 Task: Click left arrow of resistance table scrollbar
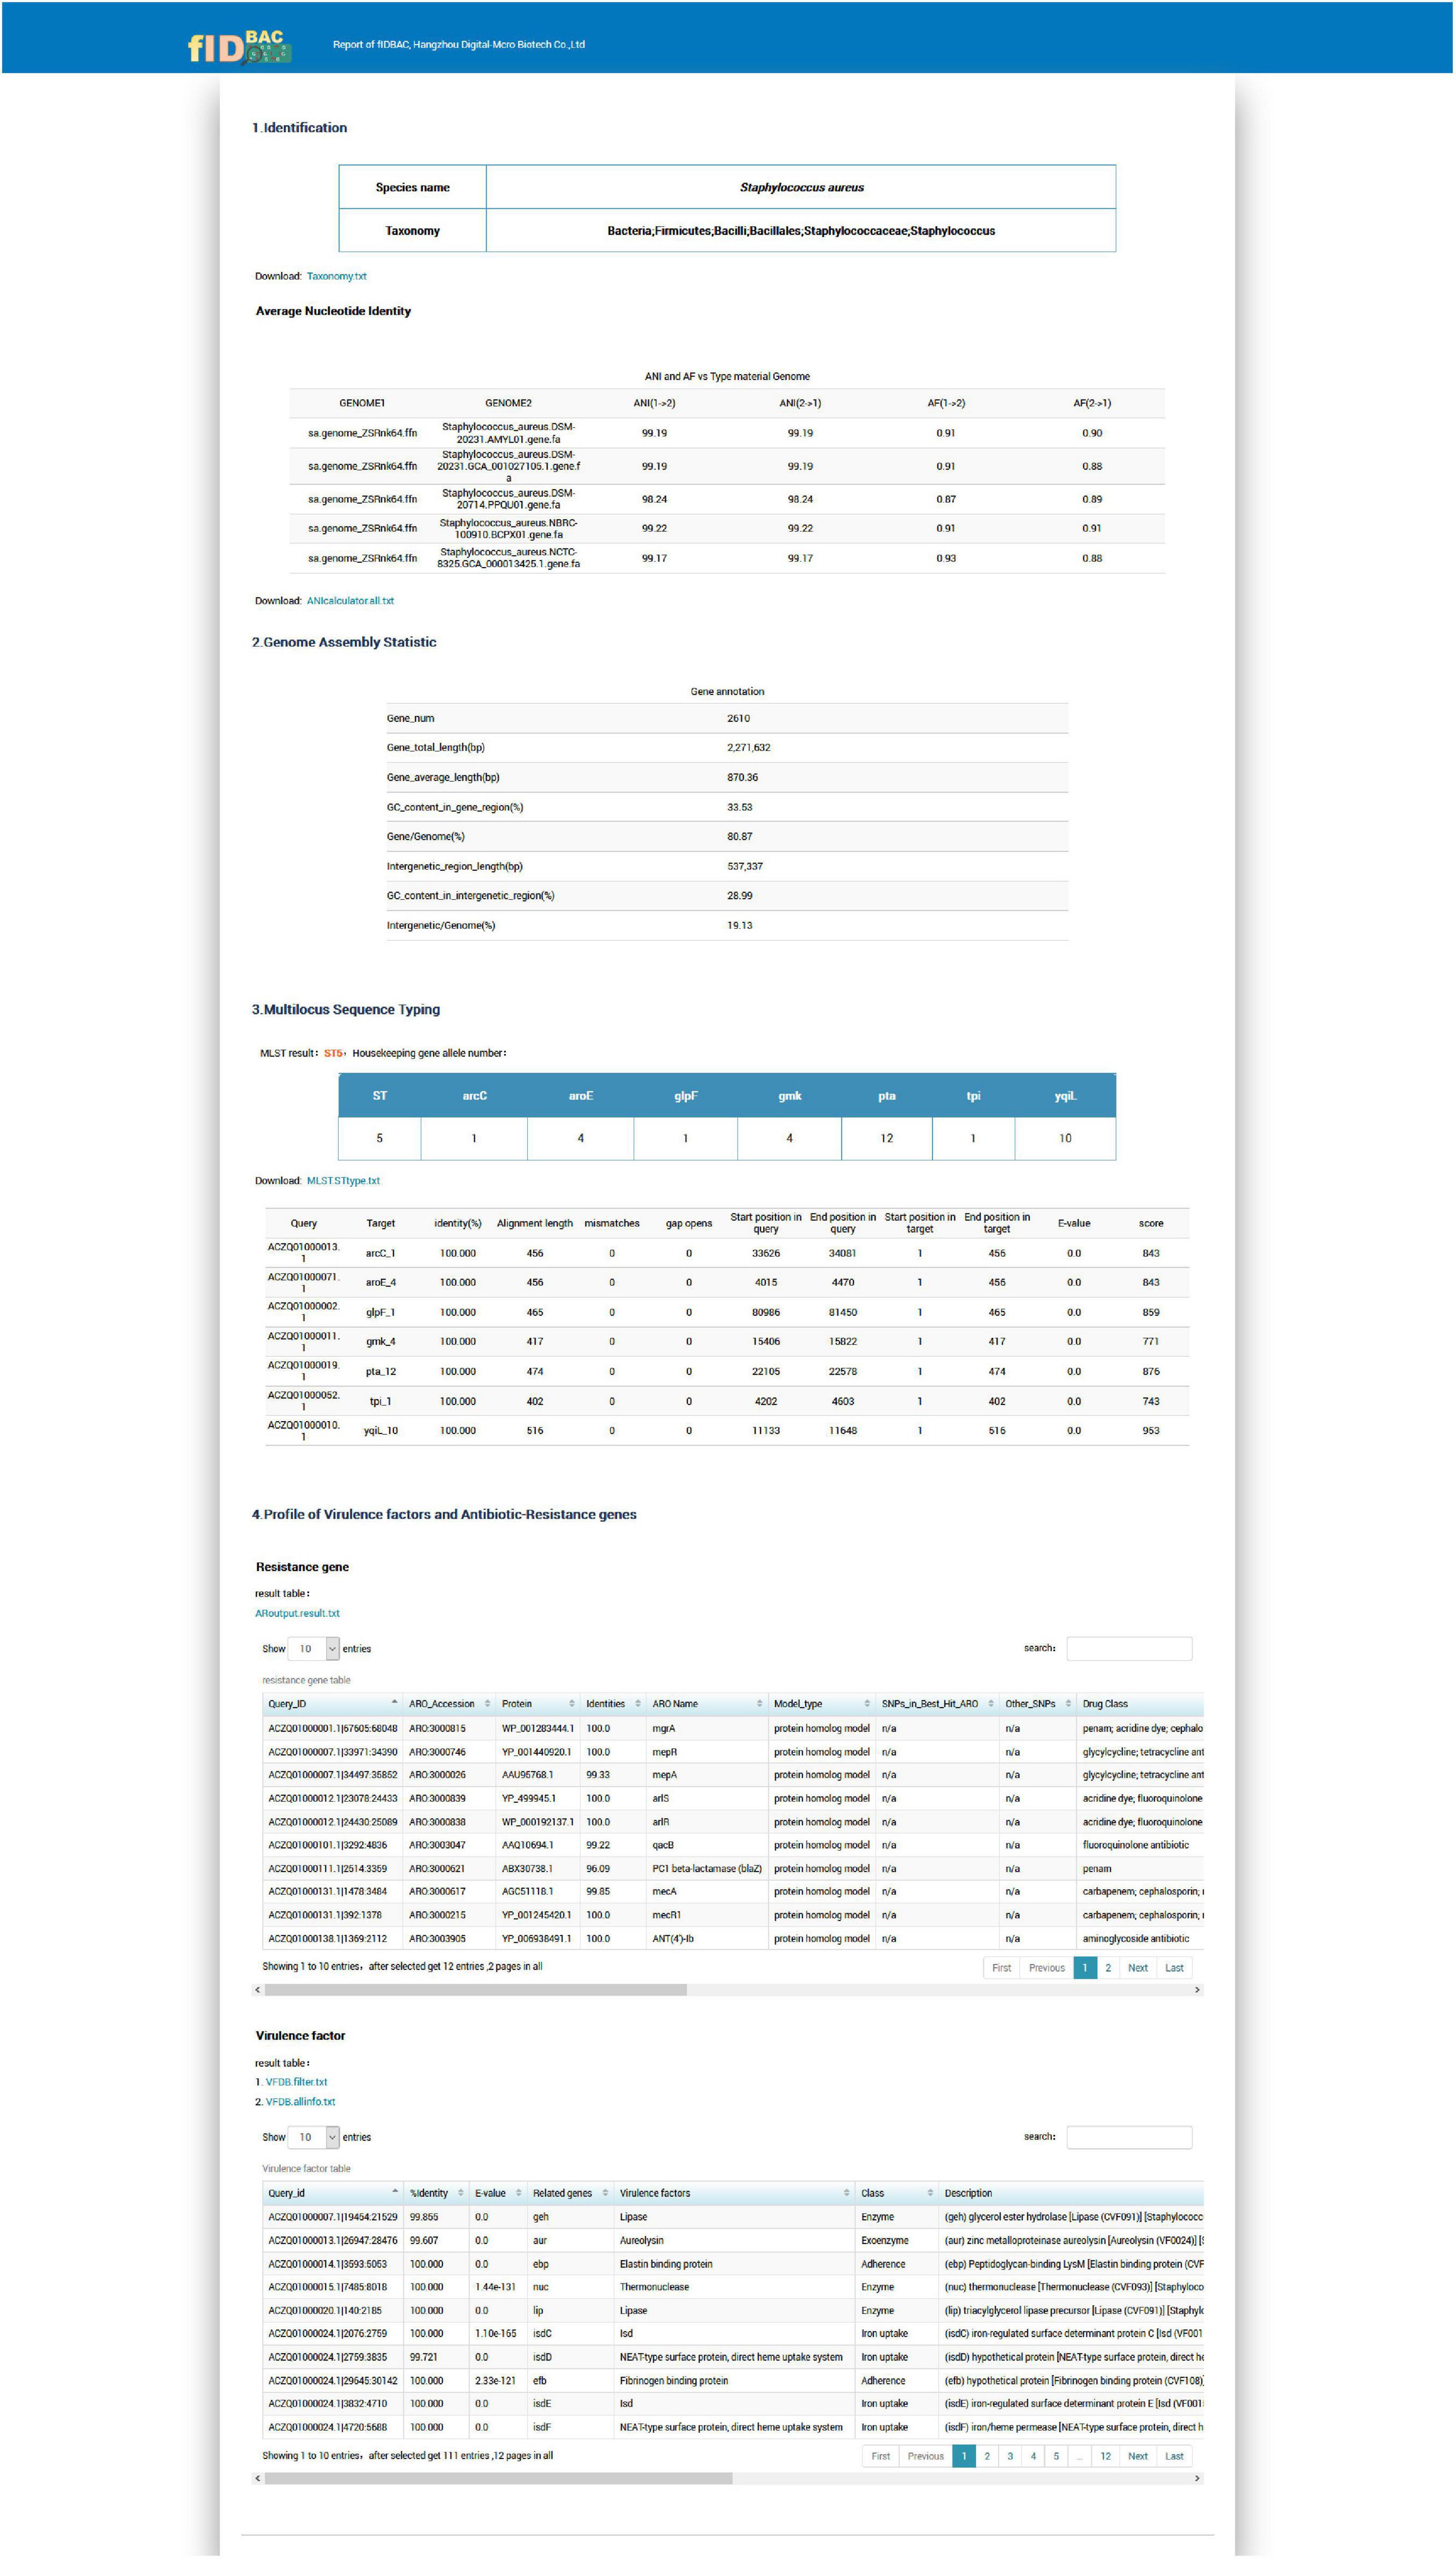pos(258,1990)
